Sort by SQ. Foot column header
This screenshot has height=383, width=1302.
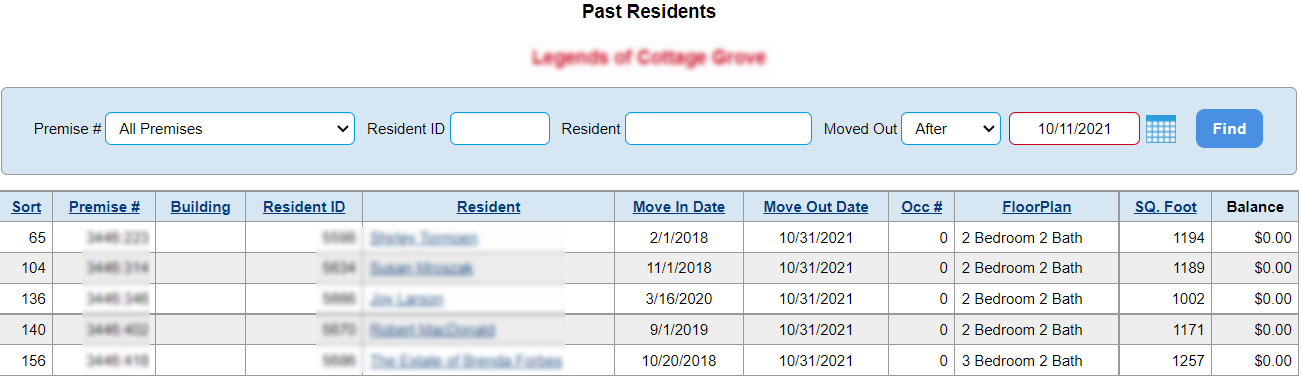coord(1166,207)
